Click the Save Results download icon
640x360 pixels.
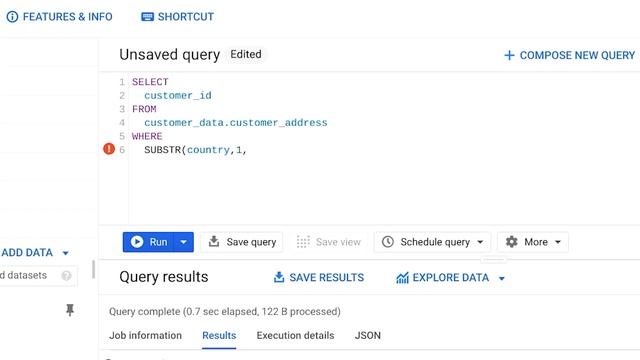pos(279,277)
